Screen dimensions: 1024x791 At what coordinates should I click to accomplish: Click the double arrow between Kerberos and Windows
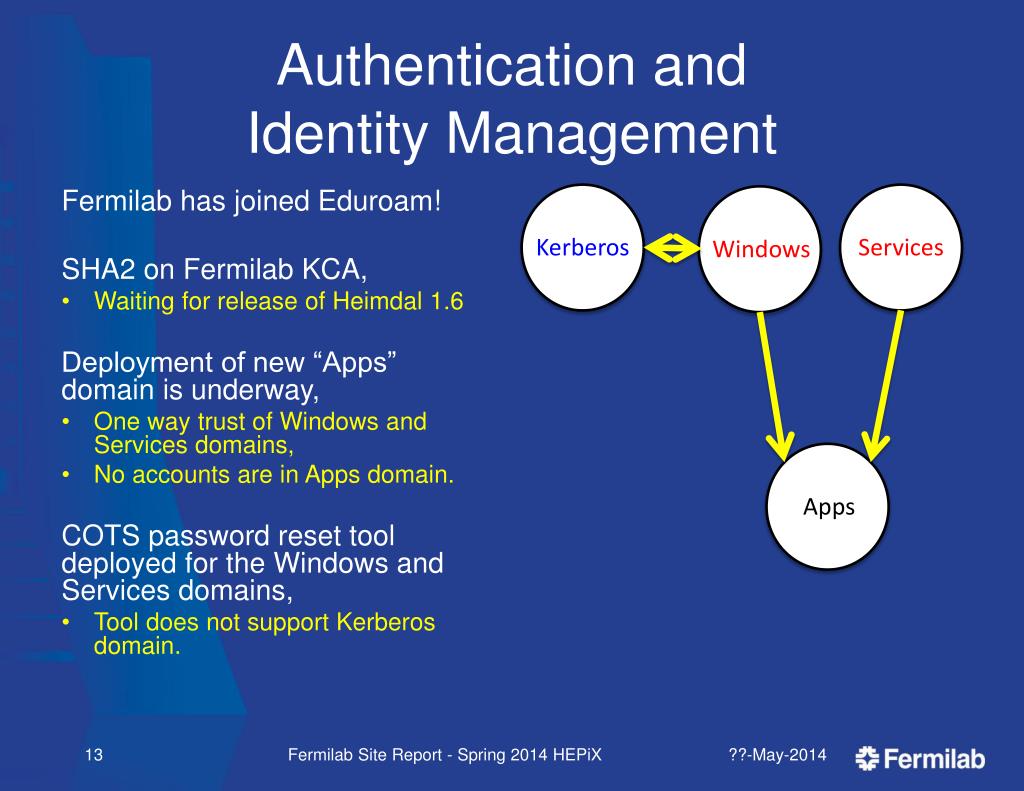(671, 248)
